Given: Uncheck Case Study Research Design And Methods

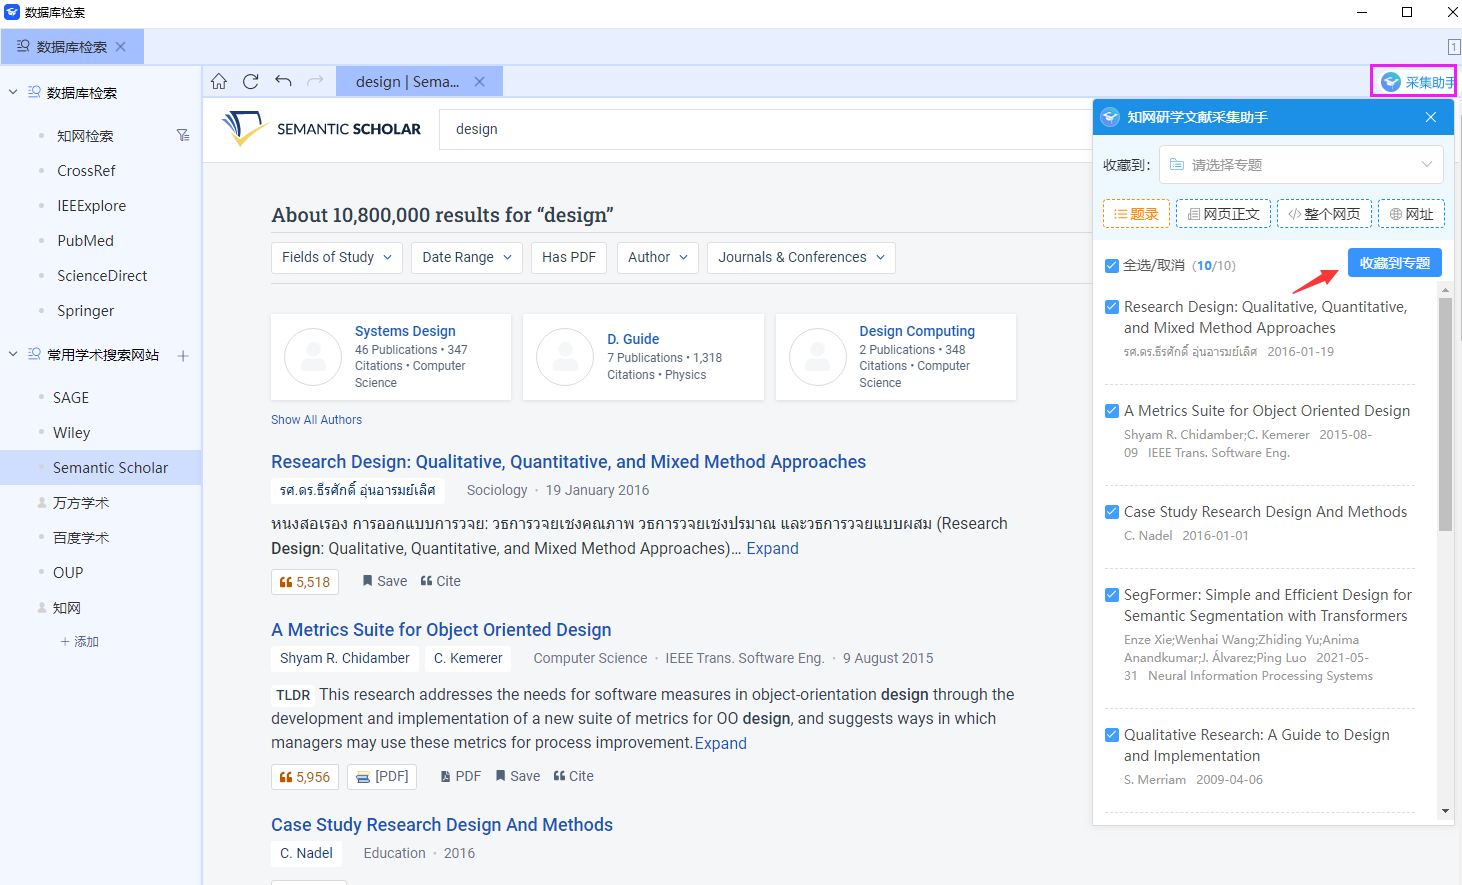Looking at the screenshot, I should tap(1111, 512).
